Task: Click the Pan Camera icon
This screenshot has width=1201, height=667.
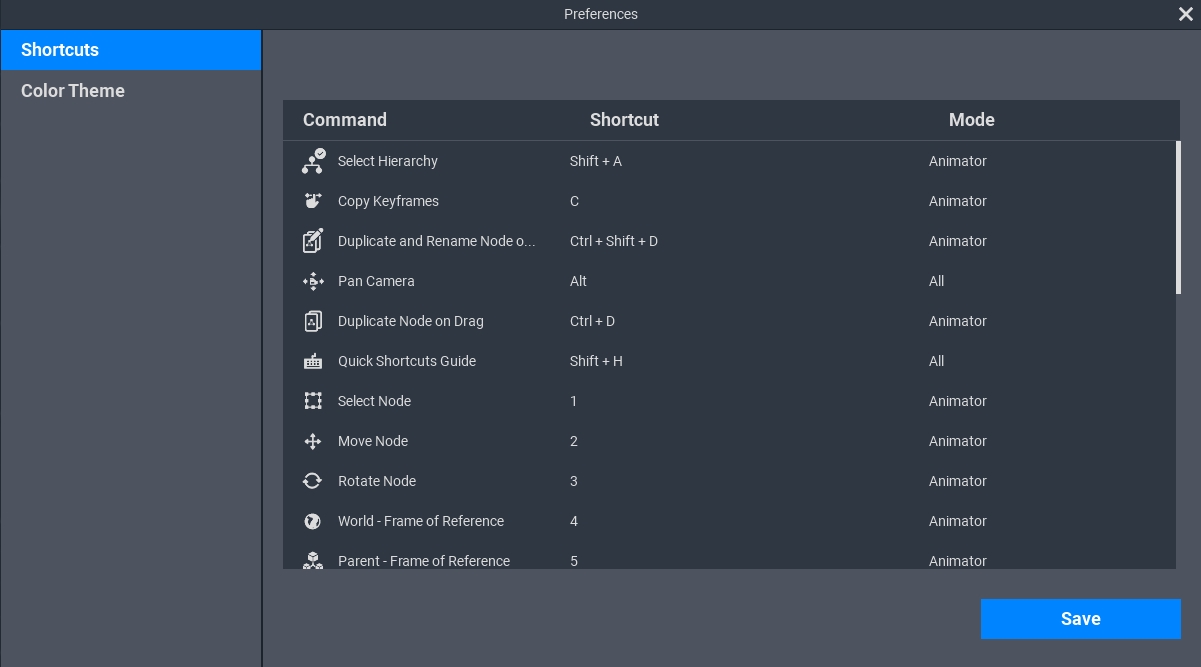Action: pyautogui.click(x=313, y=281)
